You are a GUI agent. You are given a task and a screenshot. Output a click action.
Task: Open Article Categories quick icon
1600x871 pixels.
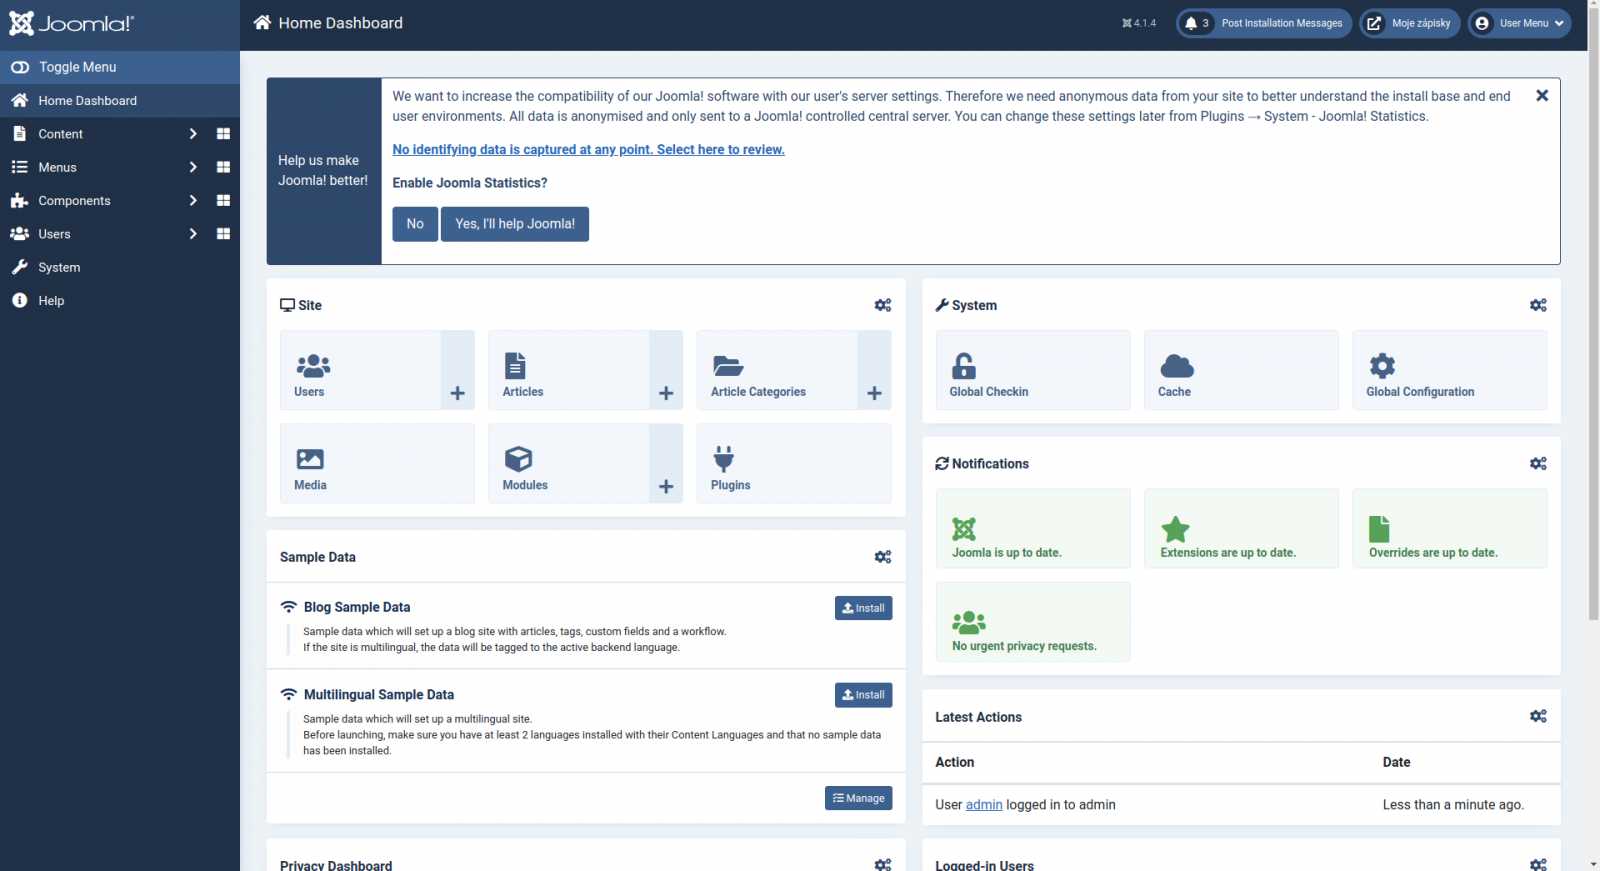(x=776, y=370)
